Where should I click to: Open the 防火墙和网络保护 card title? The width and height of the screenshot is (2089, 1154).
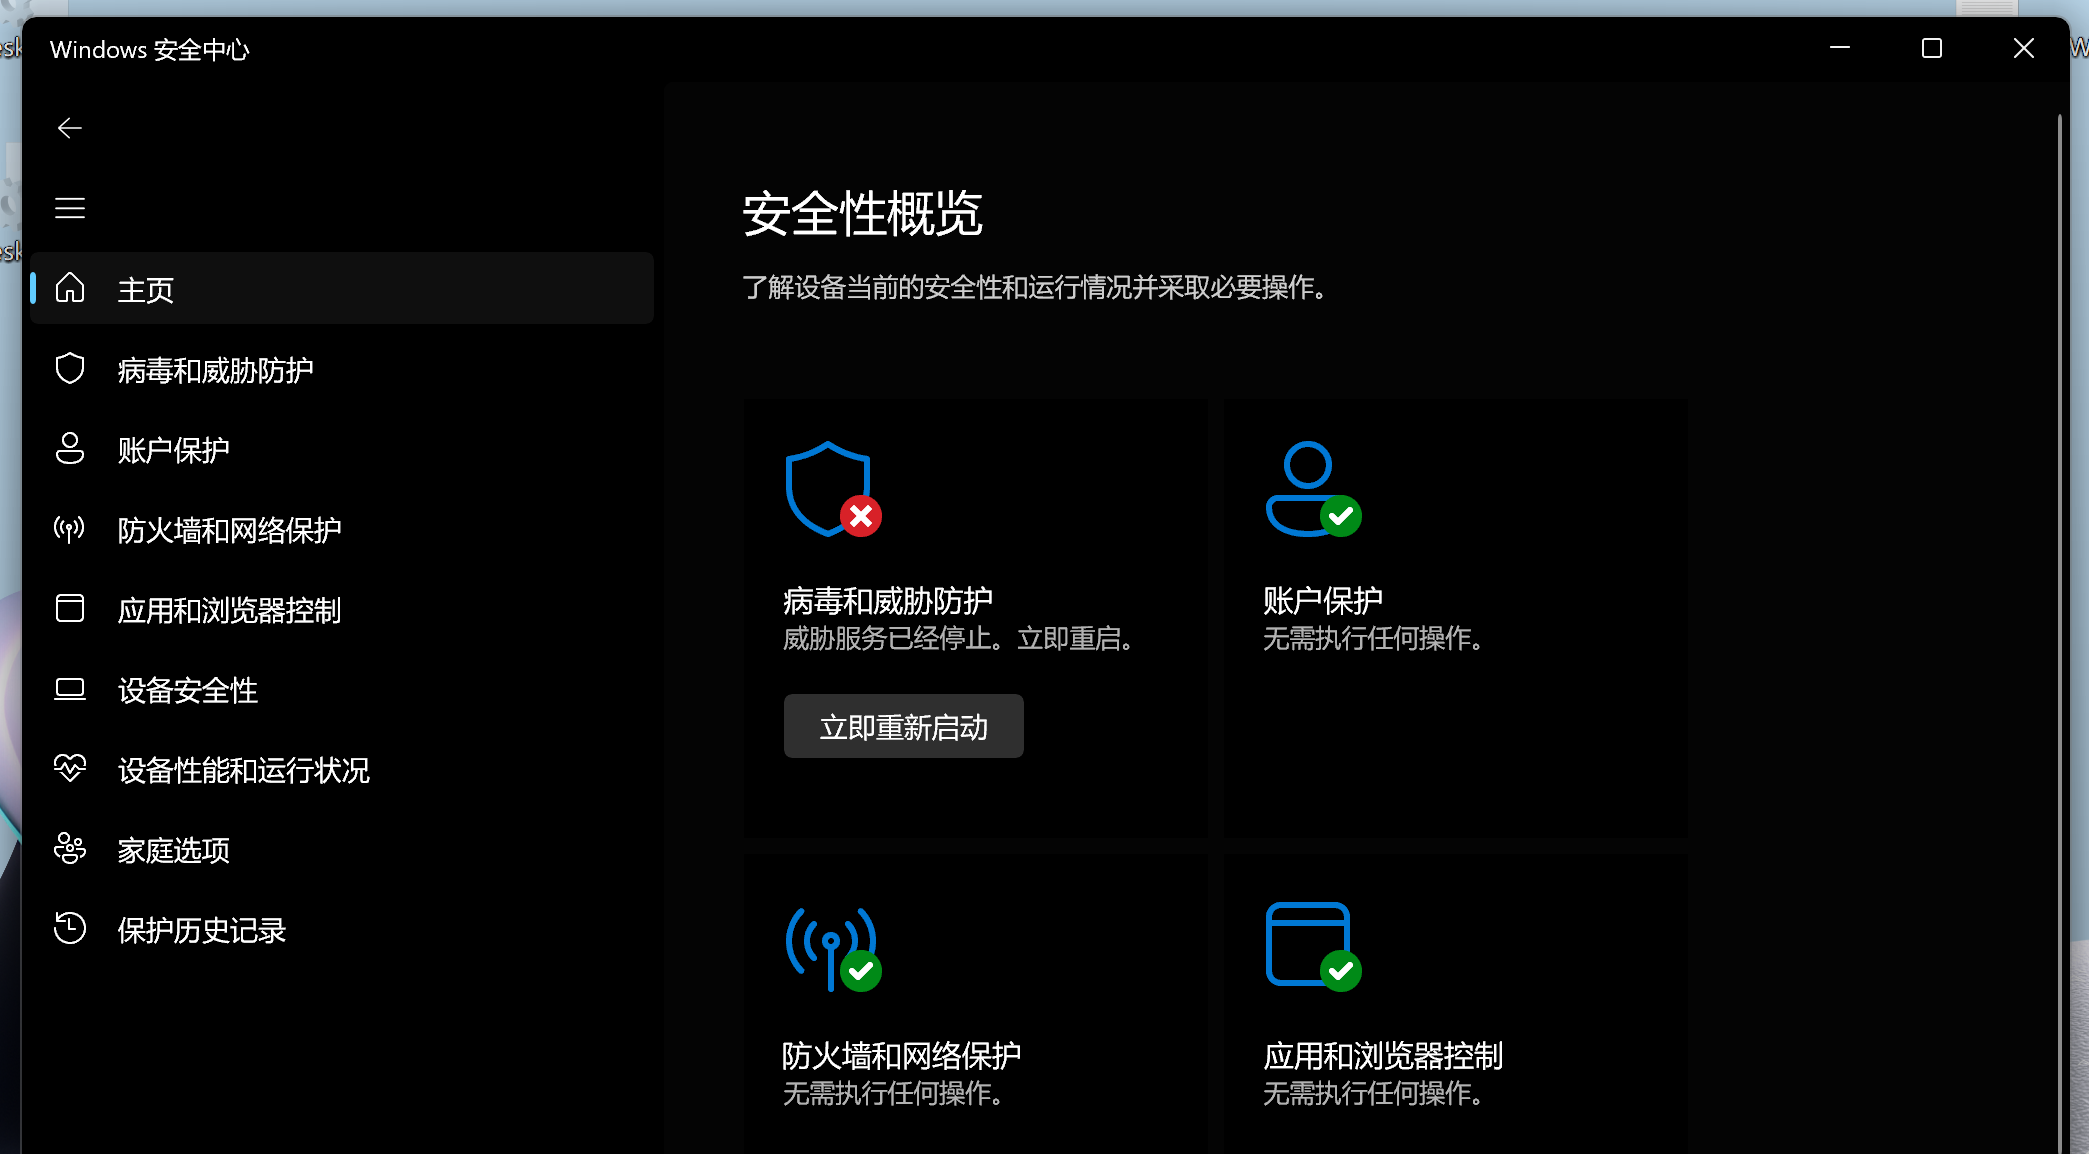tap(902, 1056)
